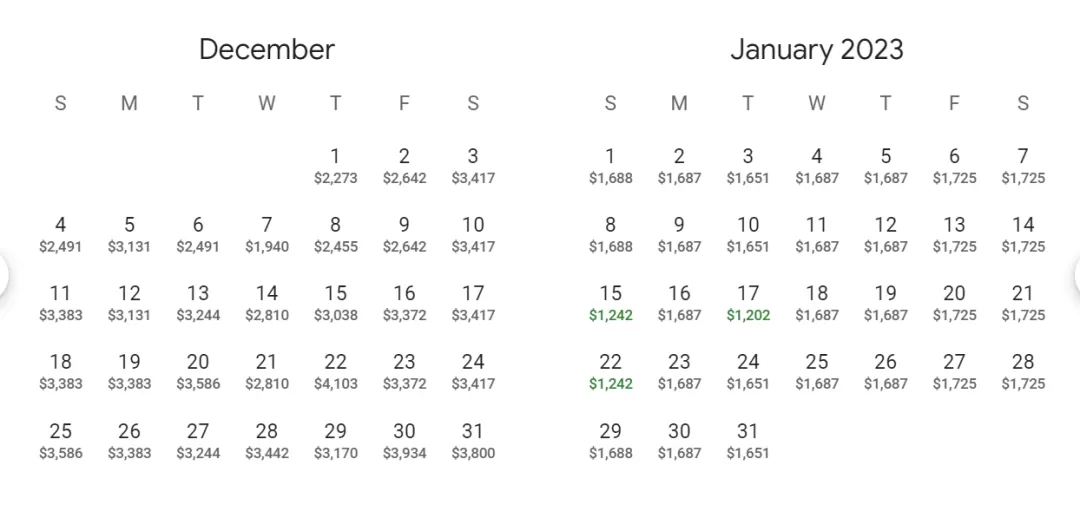Choose January 10 priced $1,651
This screenshot has height=531, width=1080.
coord(748,235)
